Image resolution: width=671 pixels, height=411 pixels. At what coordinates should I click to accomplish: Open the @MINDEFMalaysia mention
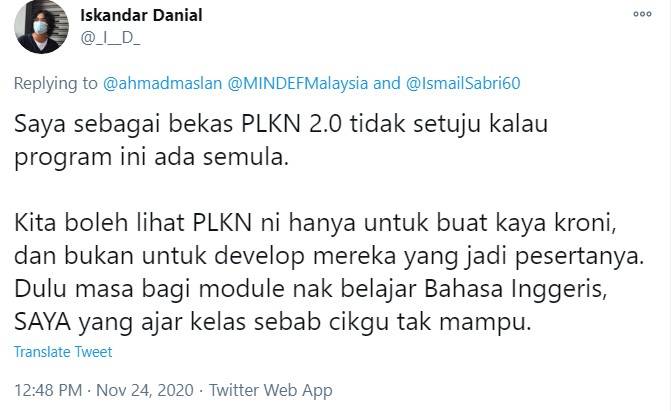[297, 83]
